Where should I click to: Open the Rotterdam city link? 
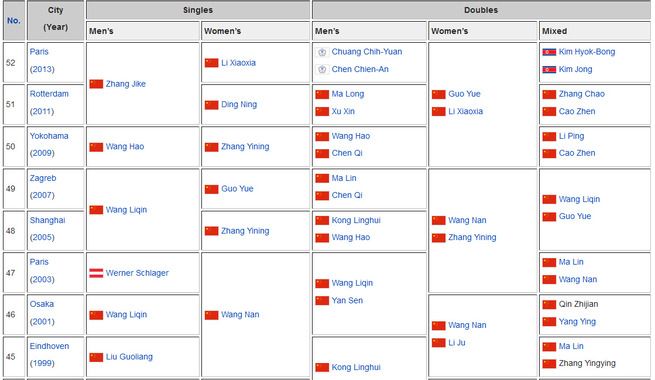(49, 94)
